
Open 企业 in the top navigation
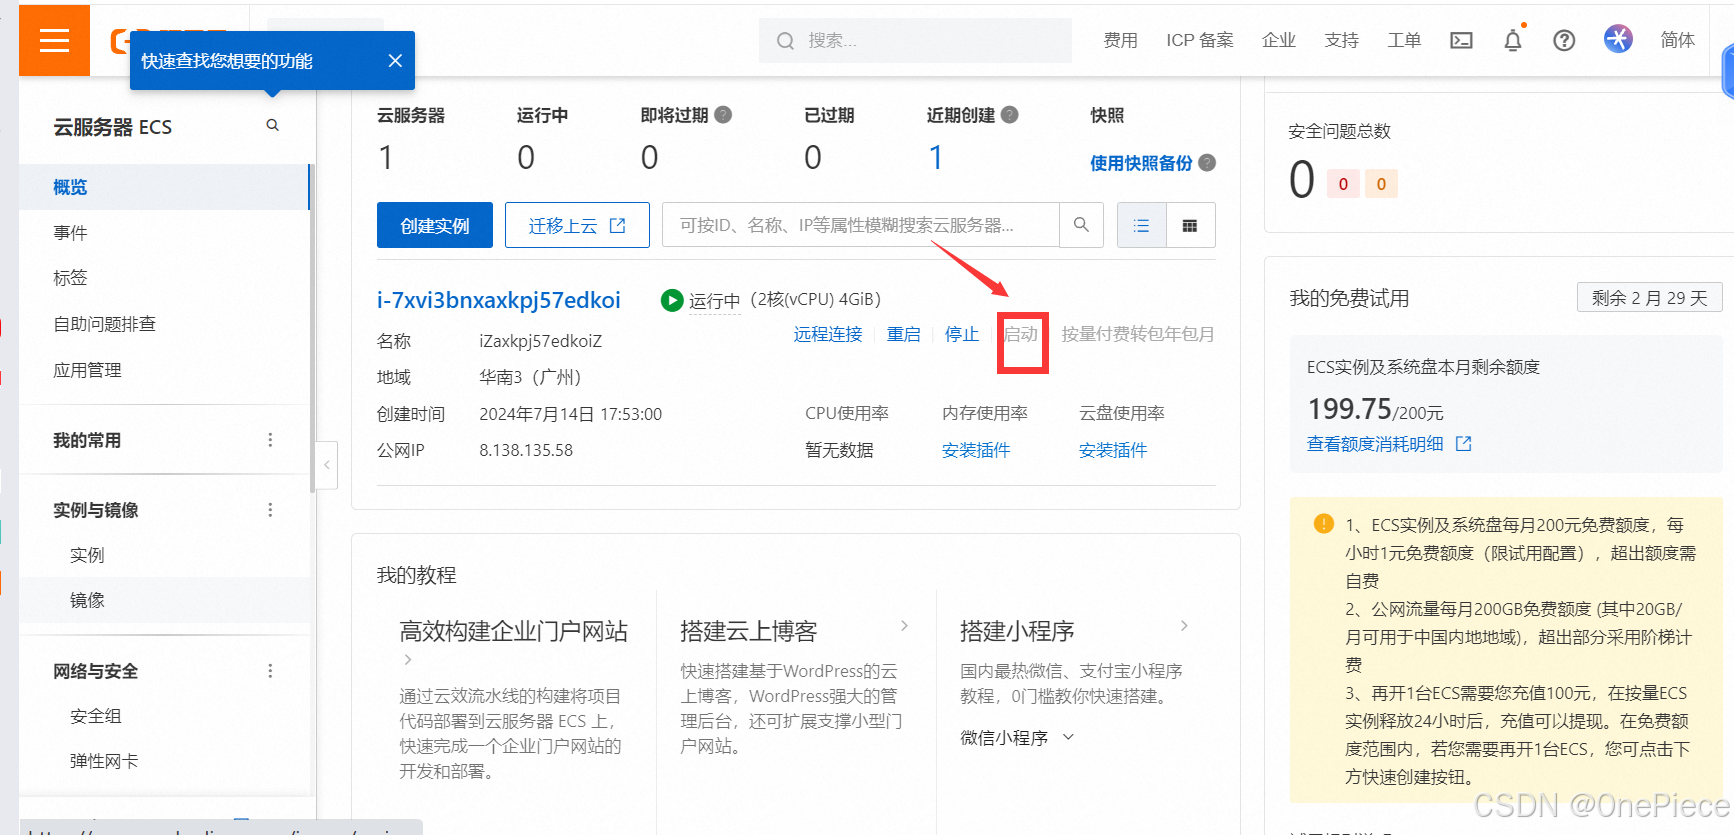[x=1279, y=40]
